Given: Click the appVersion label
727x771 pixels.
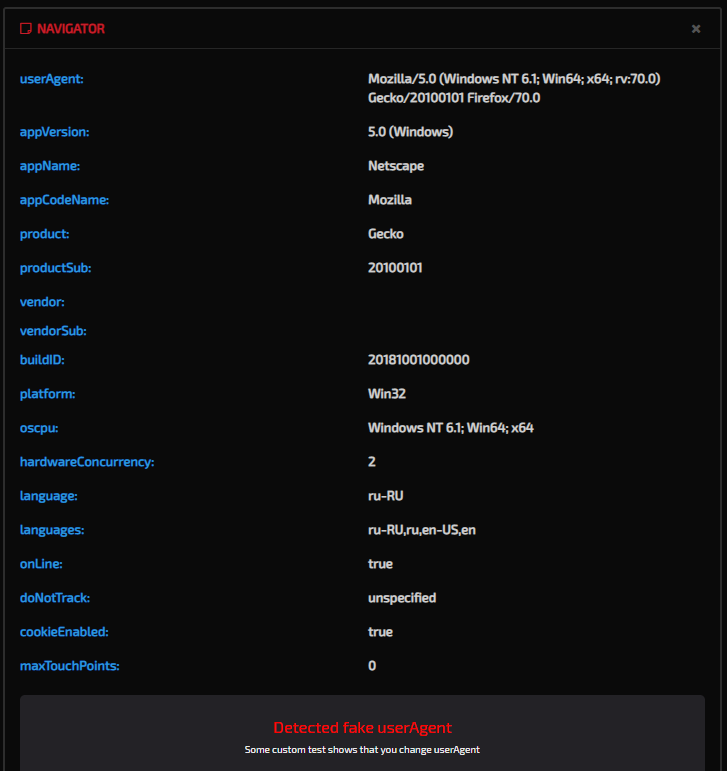Looking at the screenshot, I should pos(55,132).
